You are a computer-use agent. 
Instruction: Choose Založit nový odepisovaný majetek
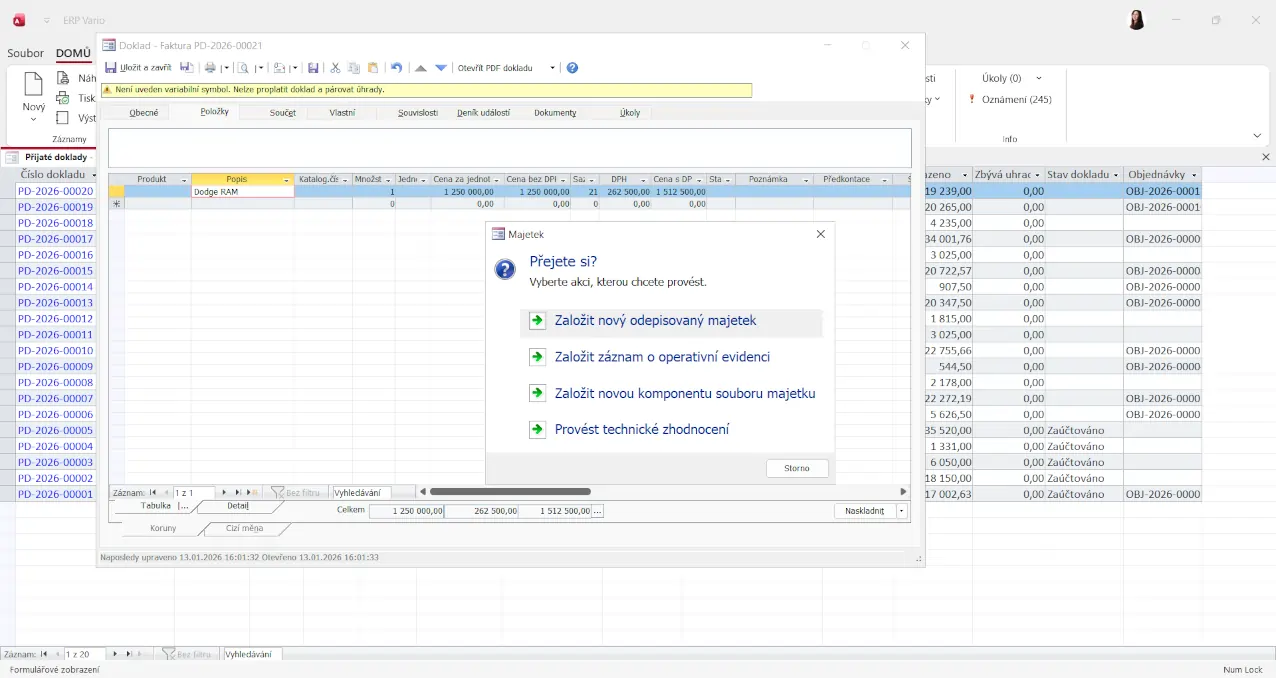click(655, 321)
